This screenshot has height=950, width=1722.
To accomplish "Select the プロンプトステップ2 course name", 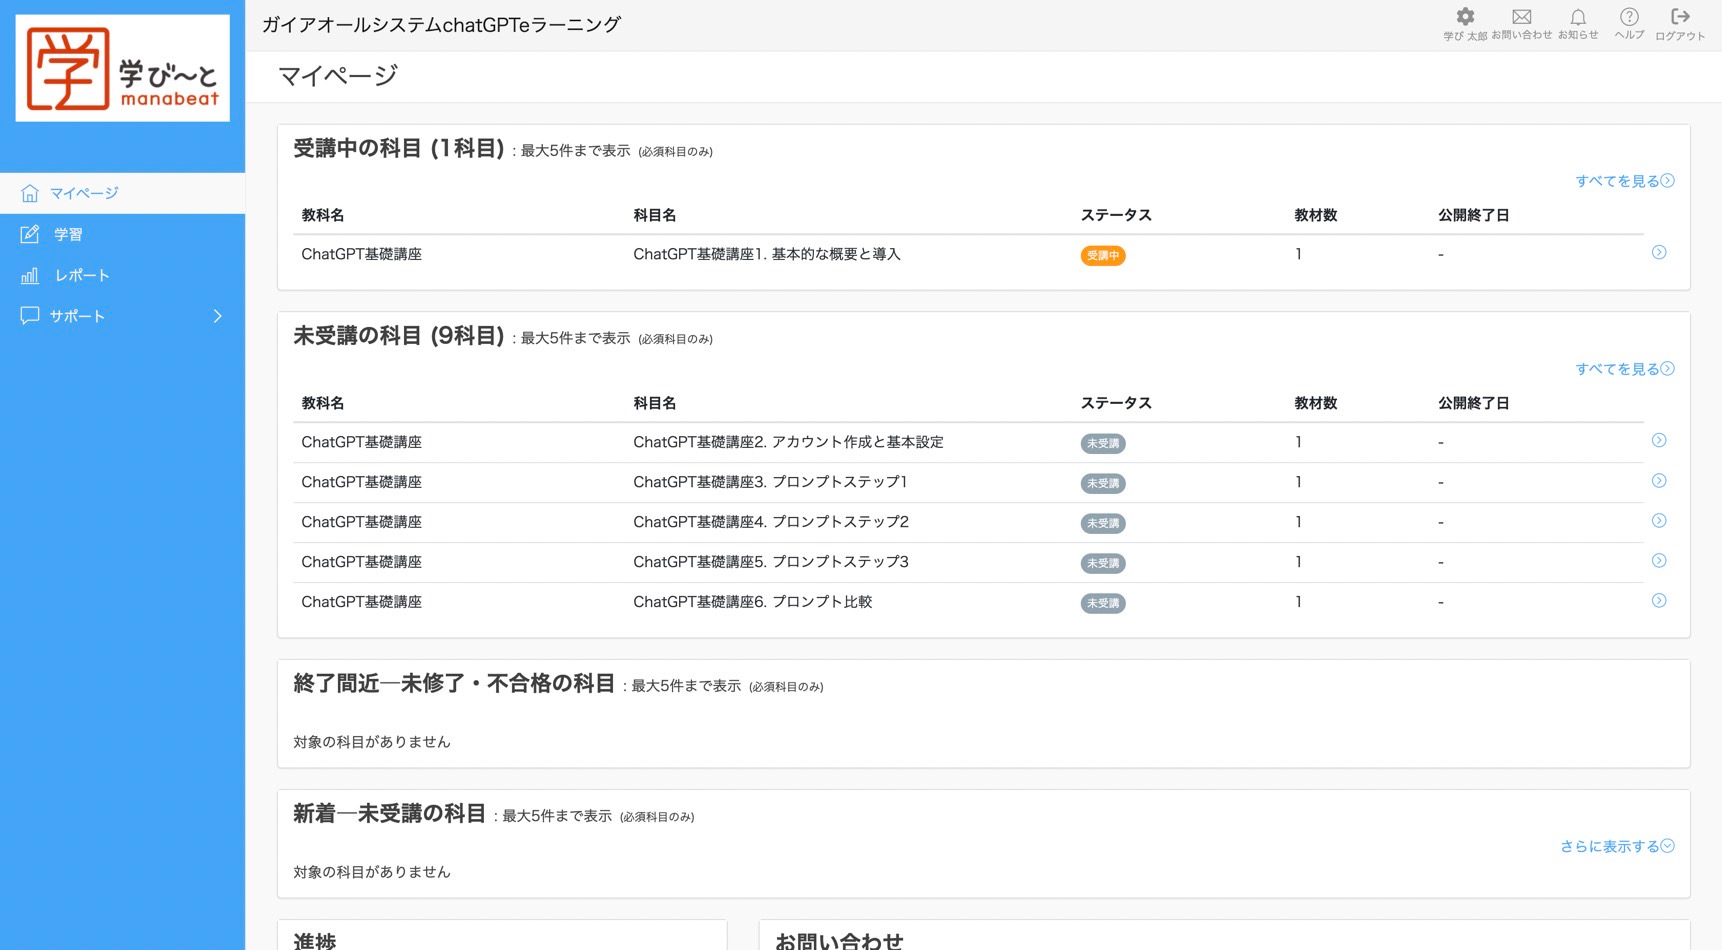I will pos(770,522).
